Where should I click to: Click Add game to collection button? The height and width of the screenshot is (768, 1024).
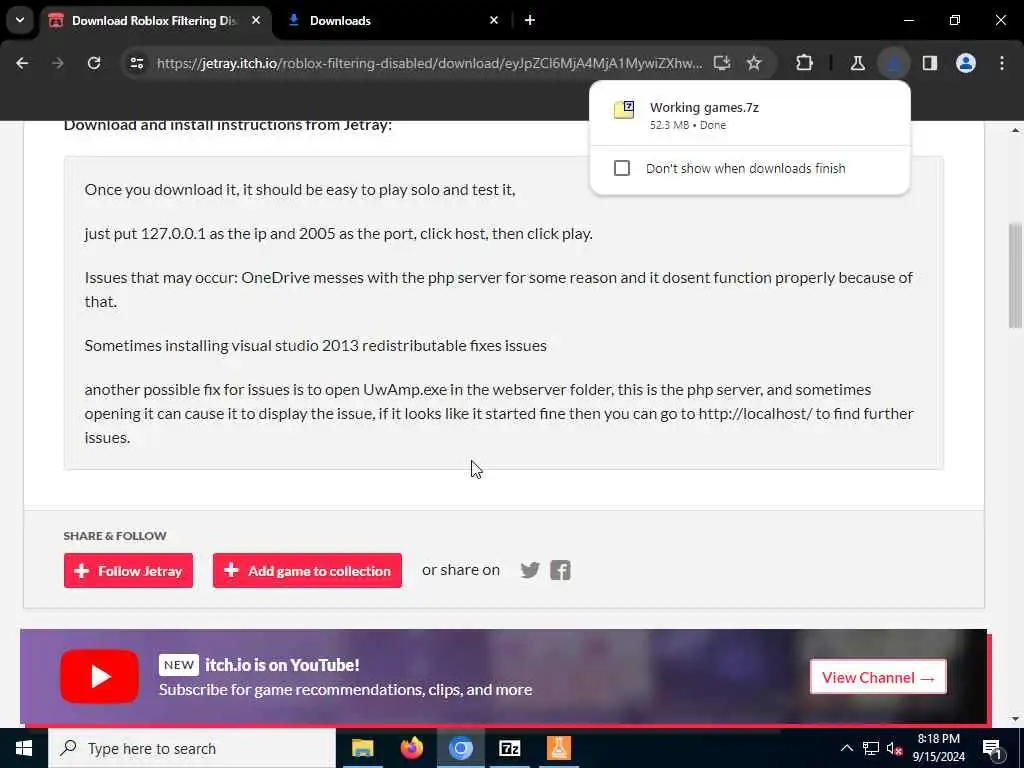[x=307, y=571]
